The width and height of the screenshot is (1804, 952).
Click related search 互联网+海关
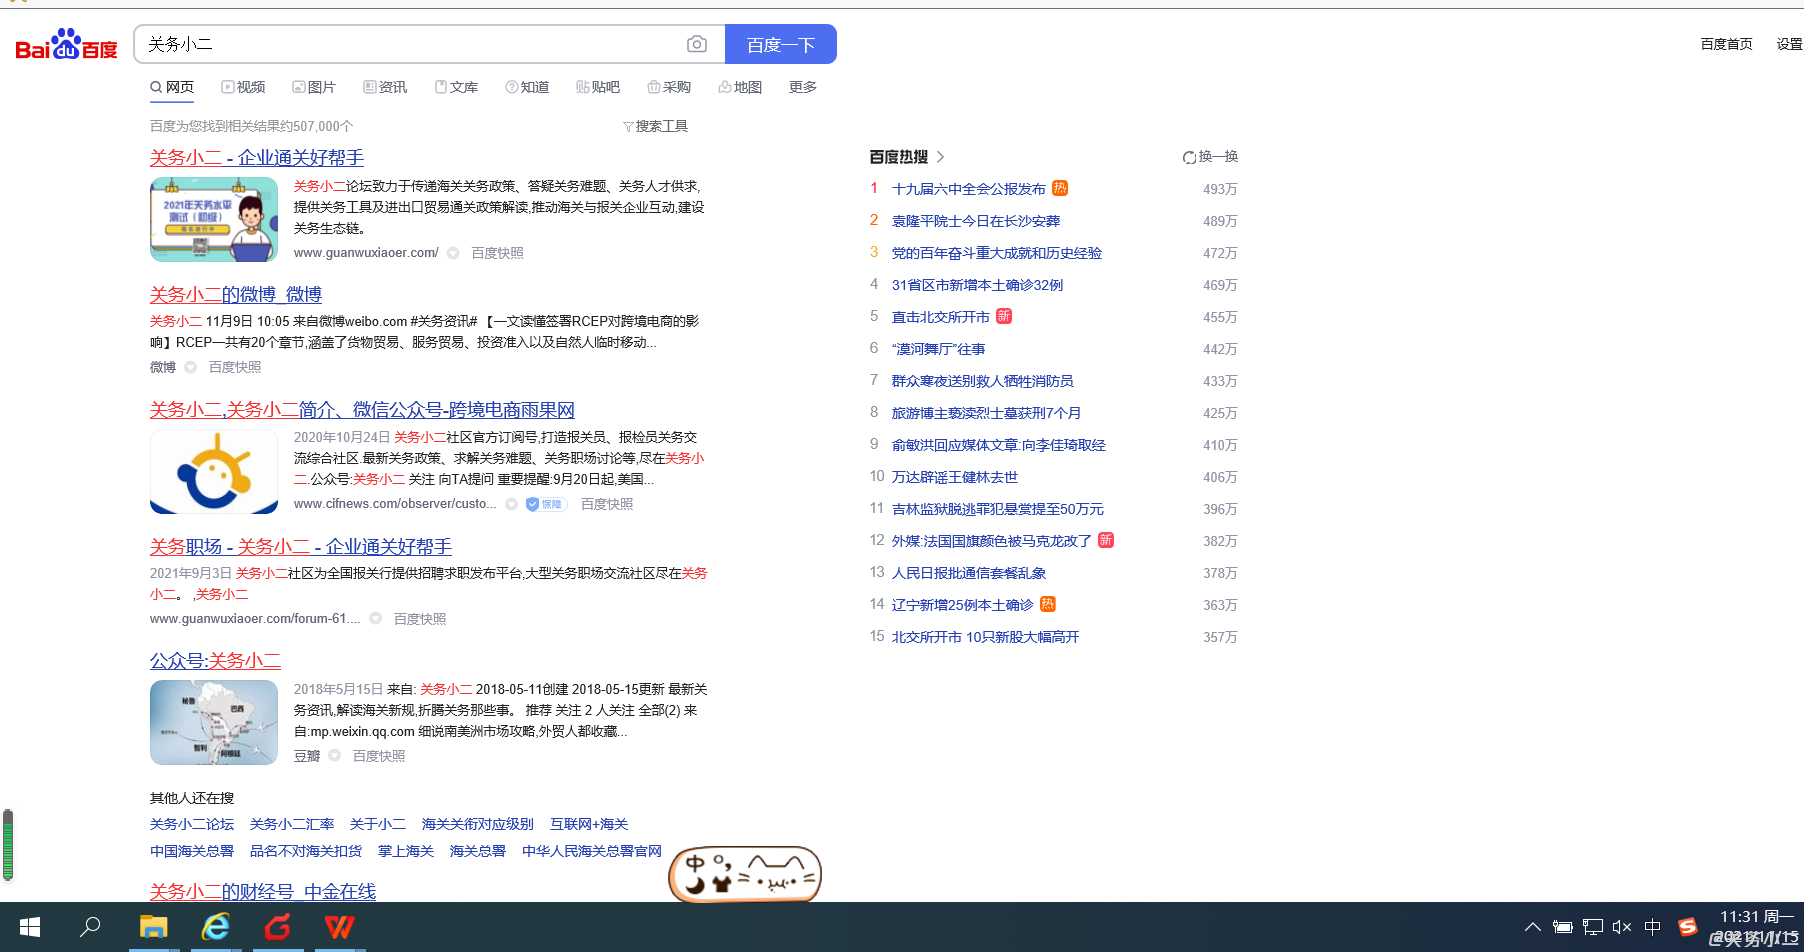589,824
